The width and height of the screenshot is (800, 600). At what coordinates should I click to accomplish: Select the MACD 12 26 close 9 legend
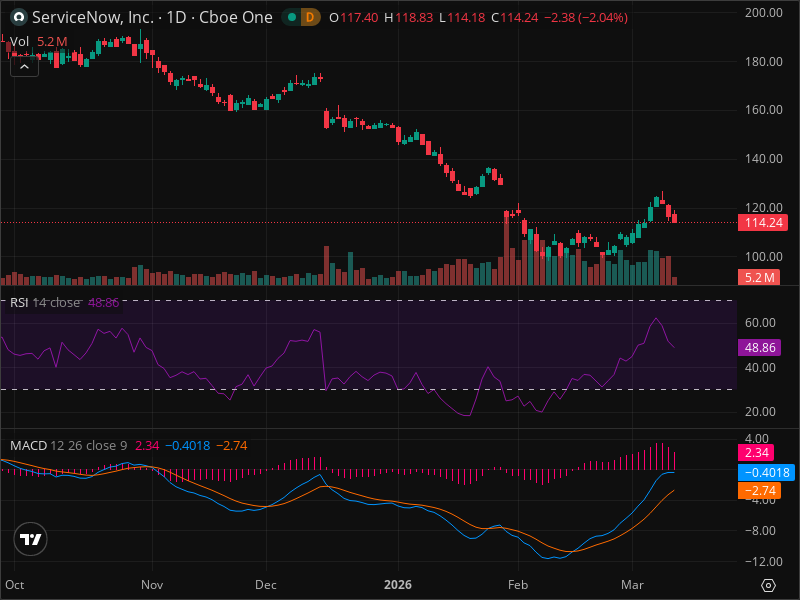[68, 445]
